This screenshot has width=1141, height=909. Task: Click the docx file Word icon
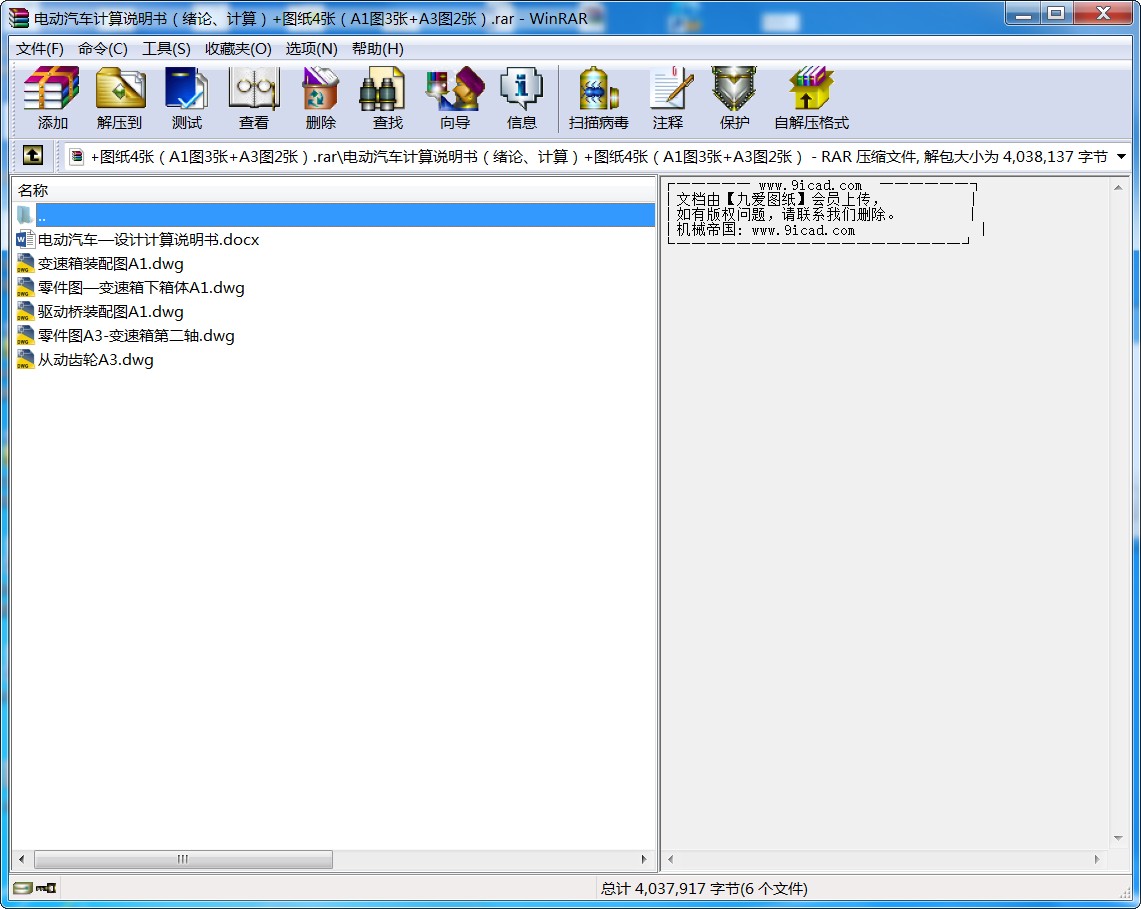pos(25,239)
